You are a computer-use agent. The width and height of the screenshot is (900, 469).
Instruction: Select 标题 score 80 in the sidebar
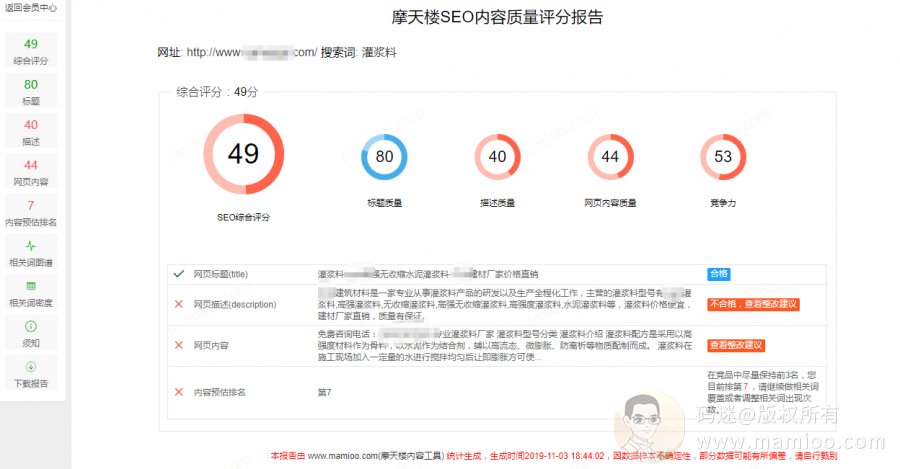(x=30, y=92)
